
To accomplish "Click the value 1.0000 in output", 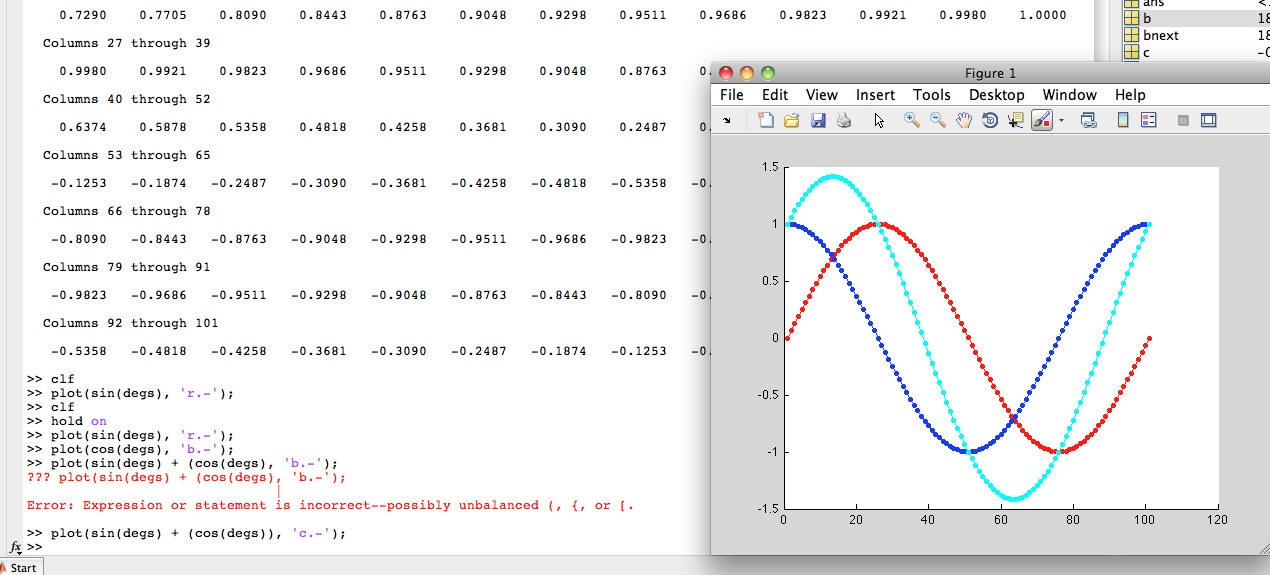I will tap(1043, 15).
